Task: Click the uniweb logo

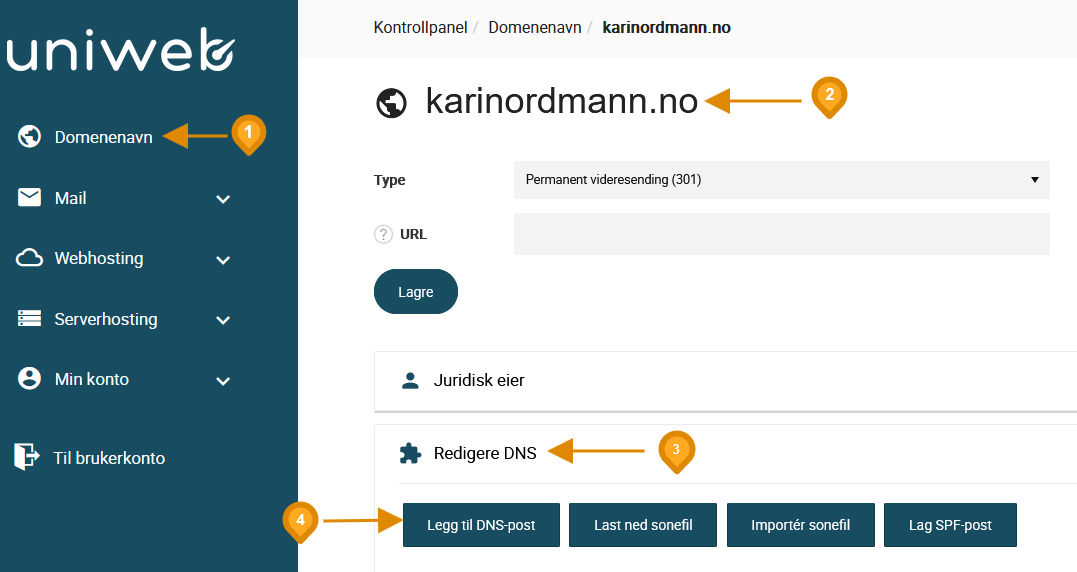Action: pyautogui.click(x=121, y=49)
